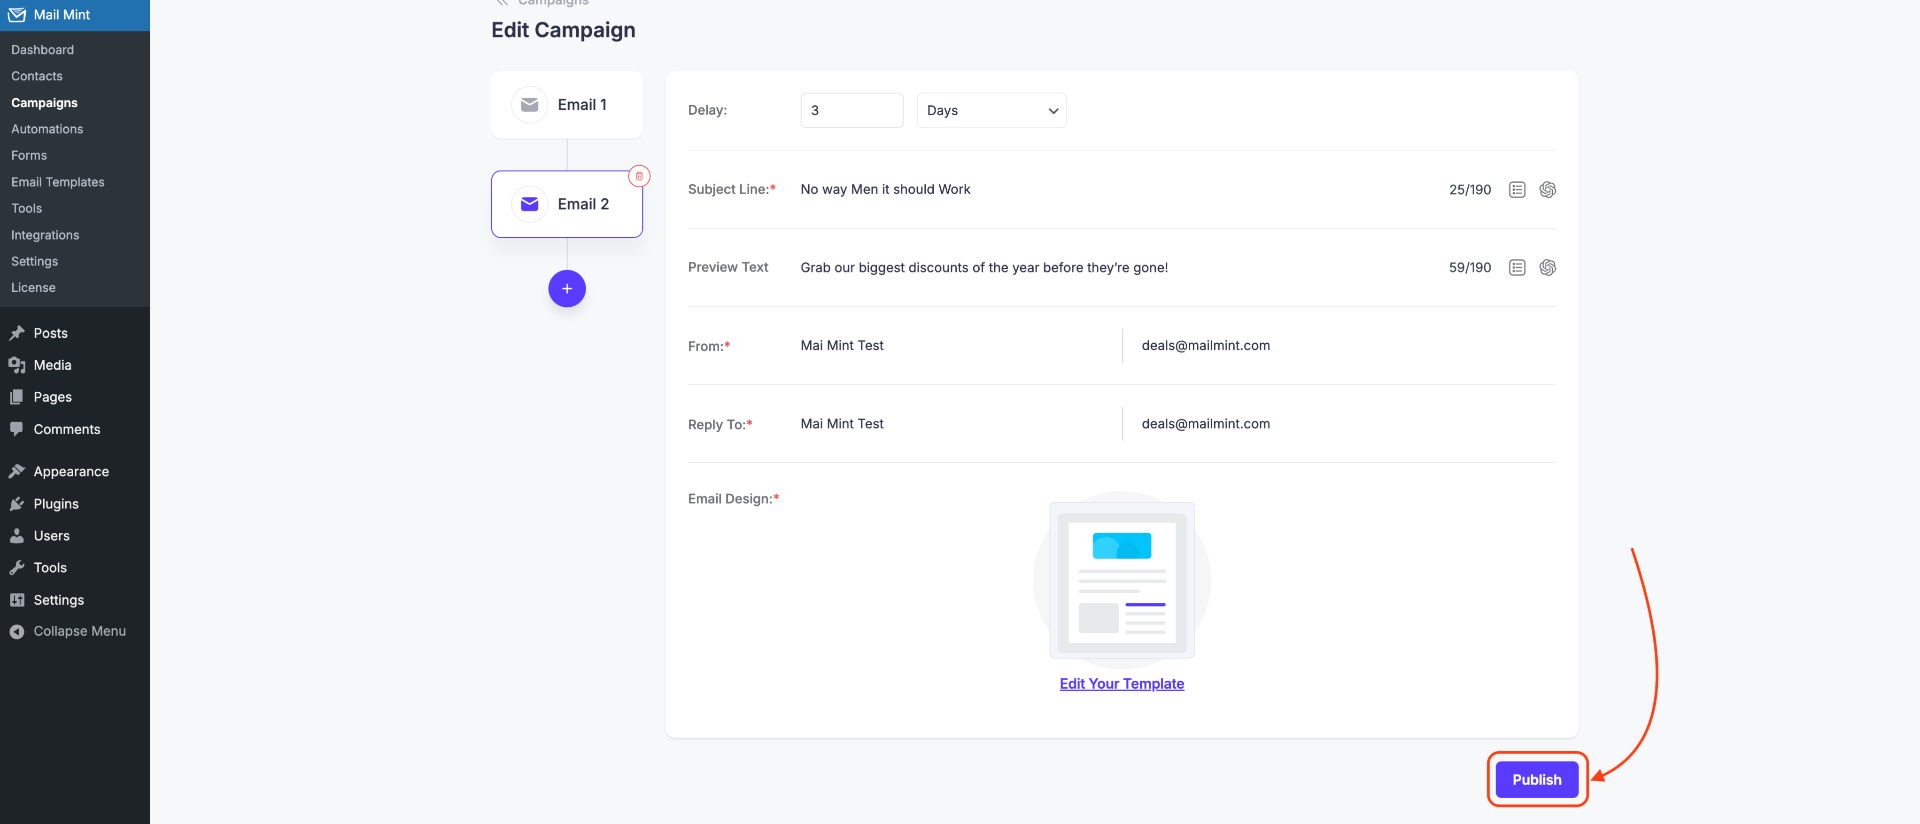Click the Plugins plug icon
Viewport: 1920px width, 824px height.
pyautogui.click(x=17, y=504)
